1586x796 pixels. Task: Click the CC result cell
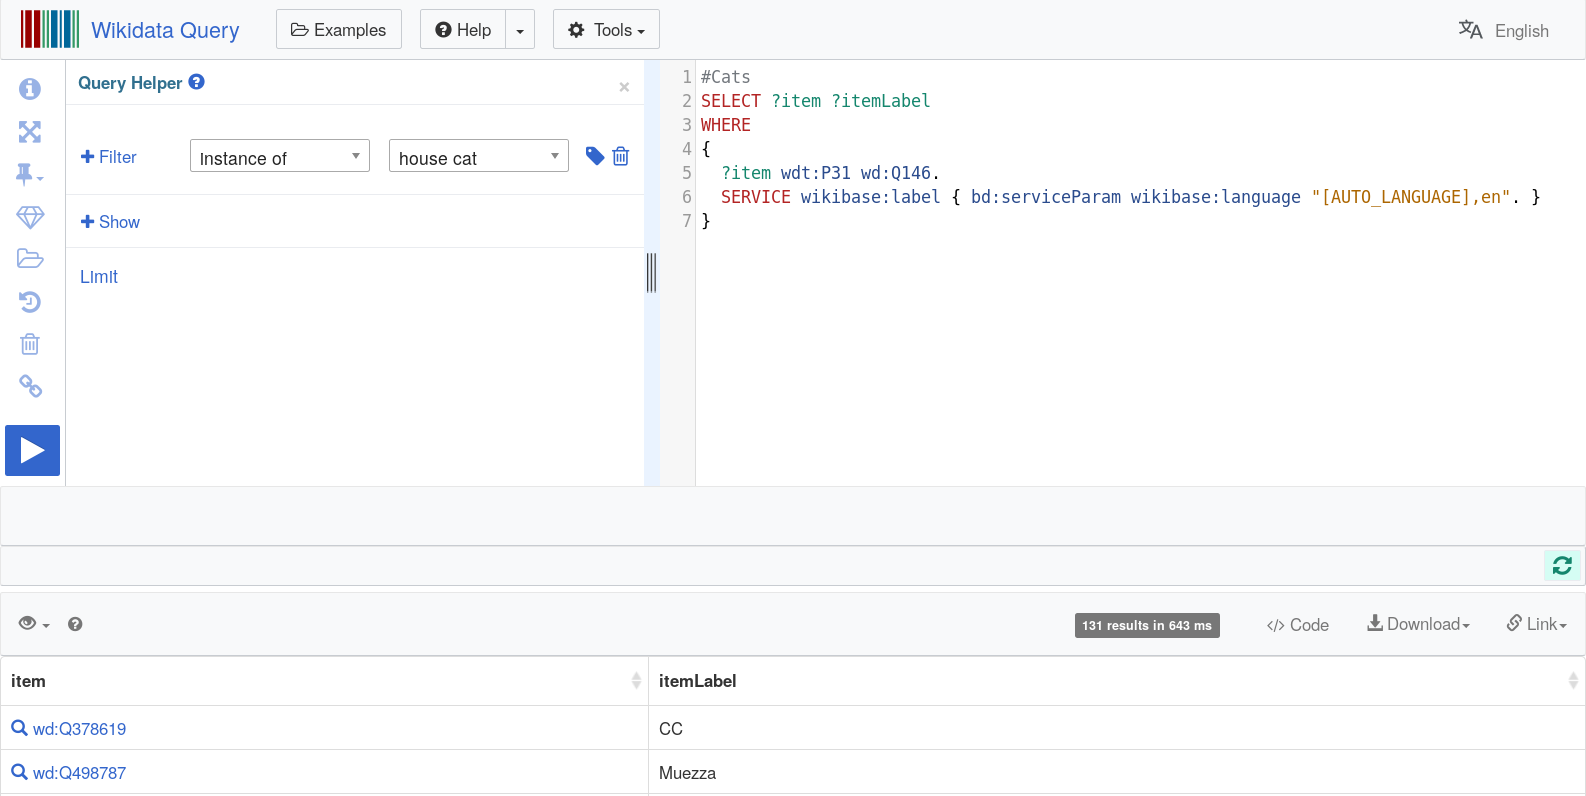[1116, 729]
